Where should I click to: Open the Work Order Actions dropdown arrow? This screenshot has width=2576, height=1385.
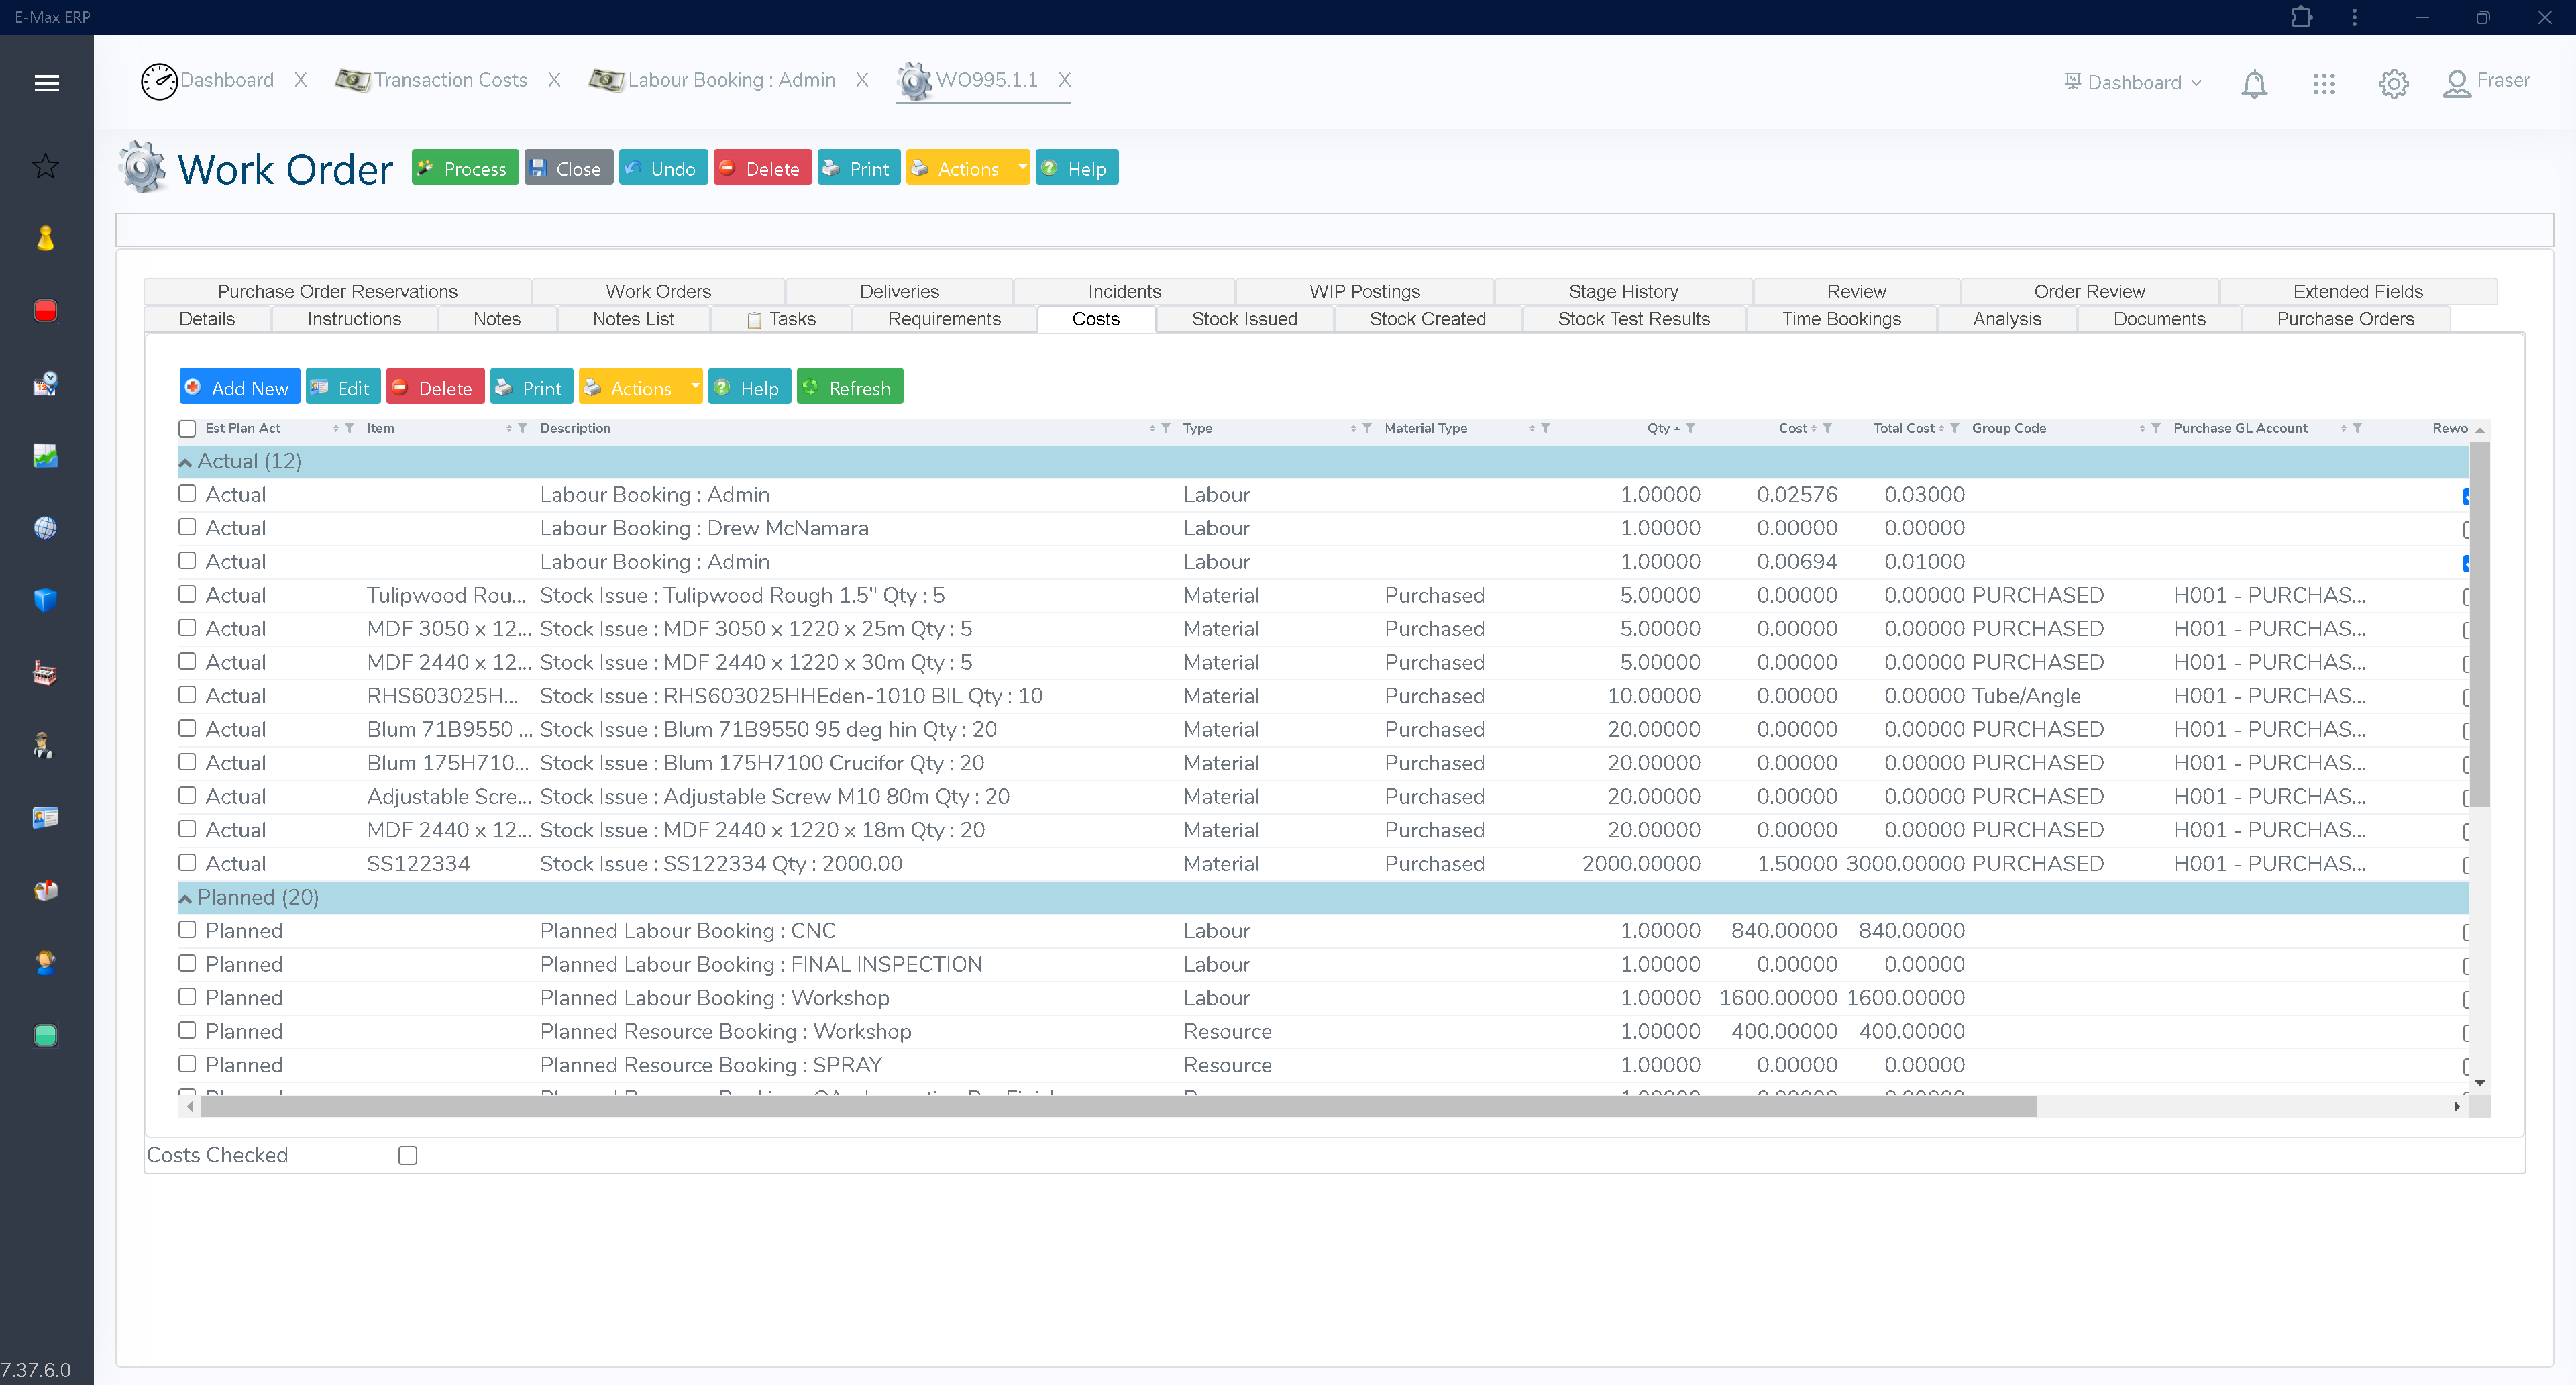point(1021,167)
